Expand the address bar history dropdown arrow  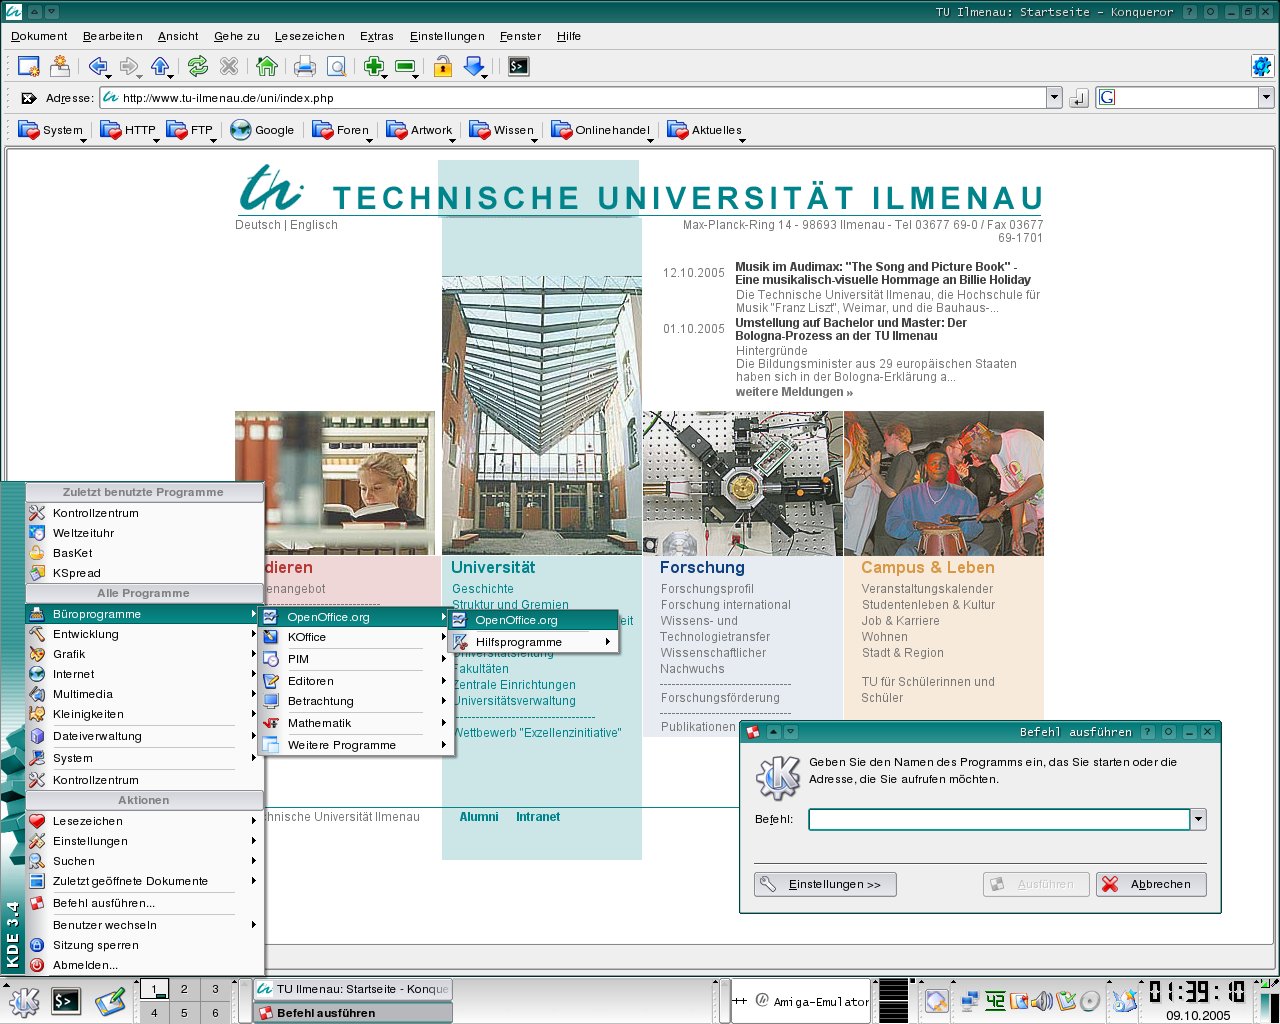(1054, 98)
